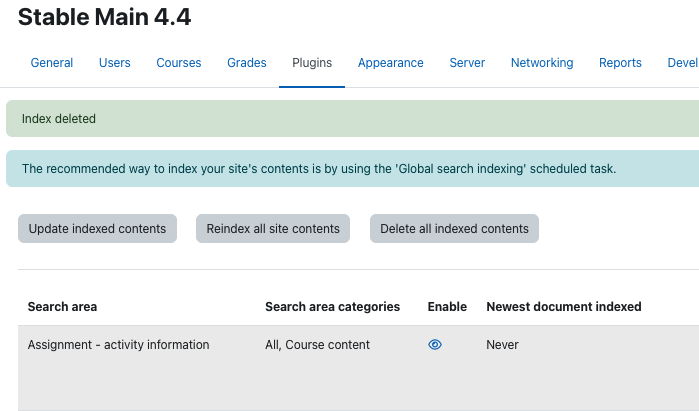The image size is (699, 411).
Task: Click the active Plugins tab
Action: click(312, 63)
